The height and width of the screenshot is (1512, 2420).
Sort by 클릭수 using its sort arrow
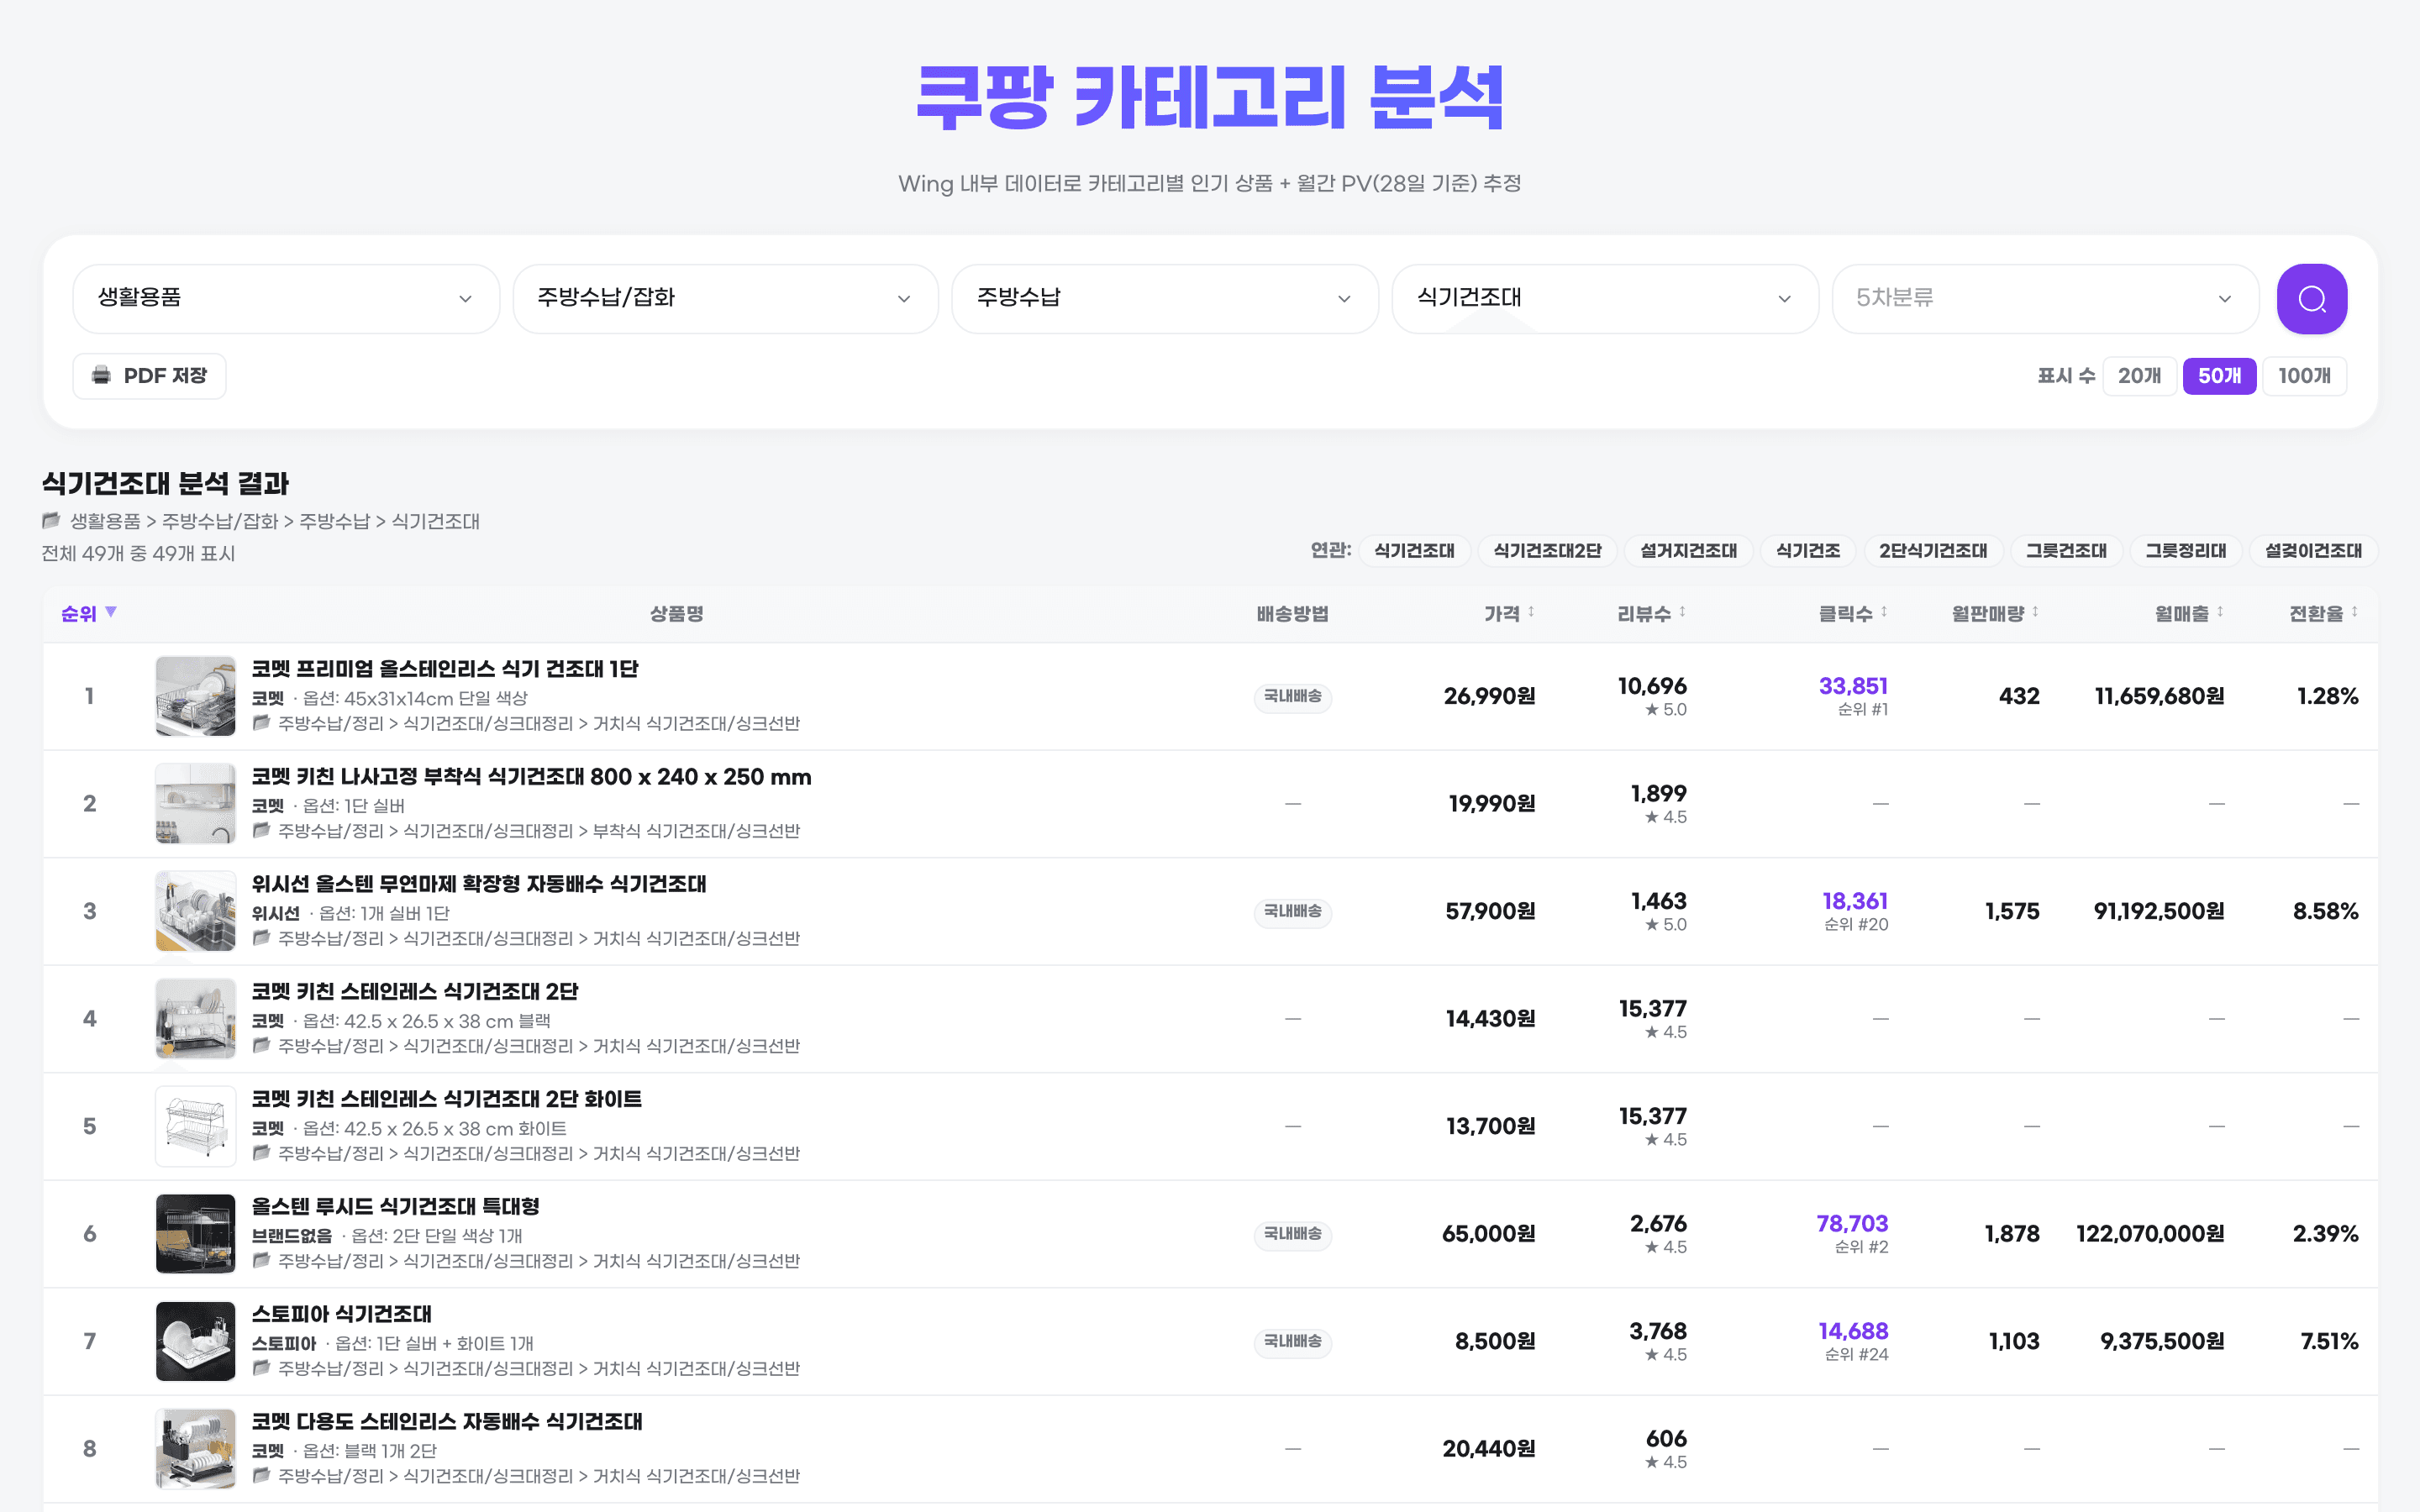(x=1884, y=612)
